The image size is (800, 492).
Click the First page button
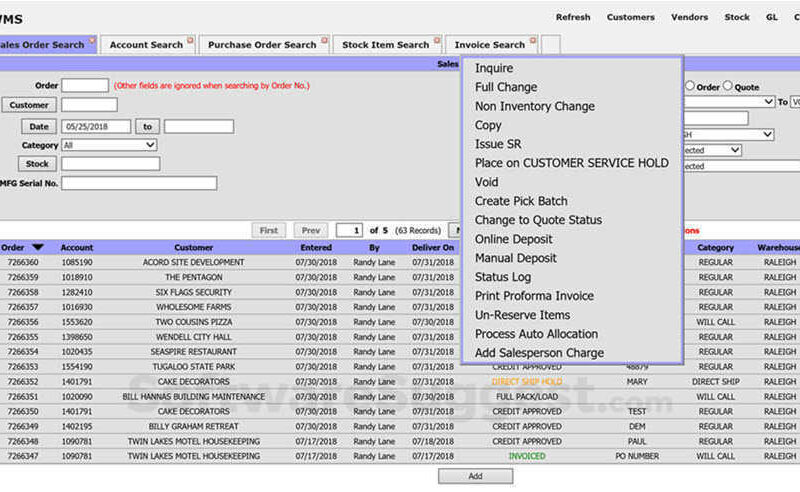(269, 230)
